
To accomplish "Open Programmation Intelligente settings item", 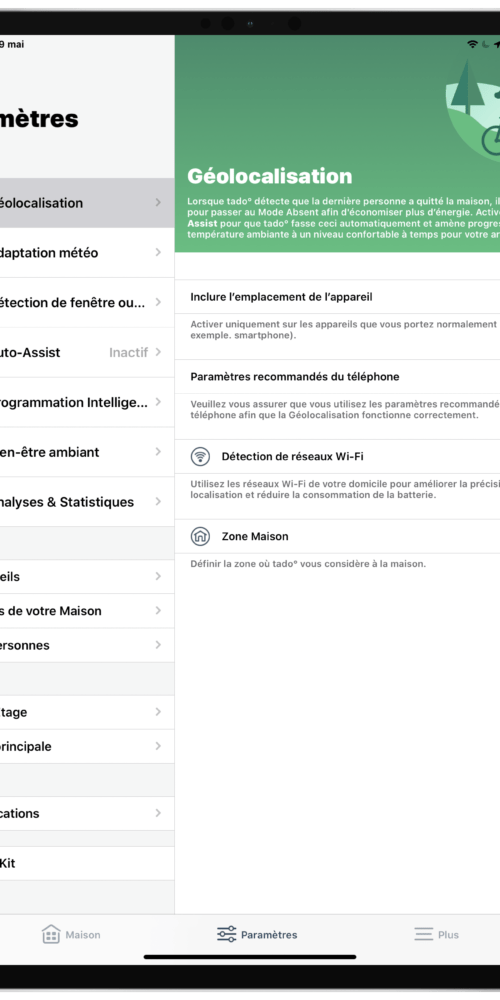I will (87, 402).
